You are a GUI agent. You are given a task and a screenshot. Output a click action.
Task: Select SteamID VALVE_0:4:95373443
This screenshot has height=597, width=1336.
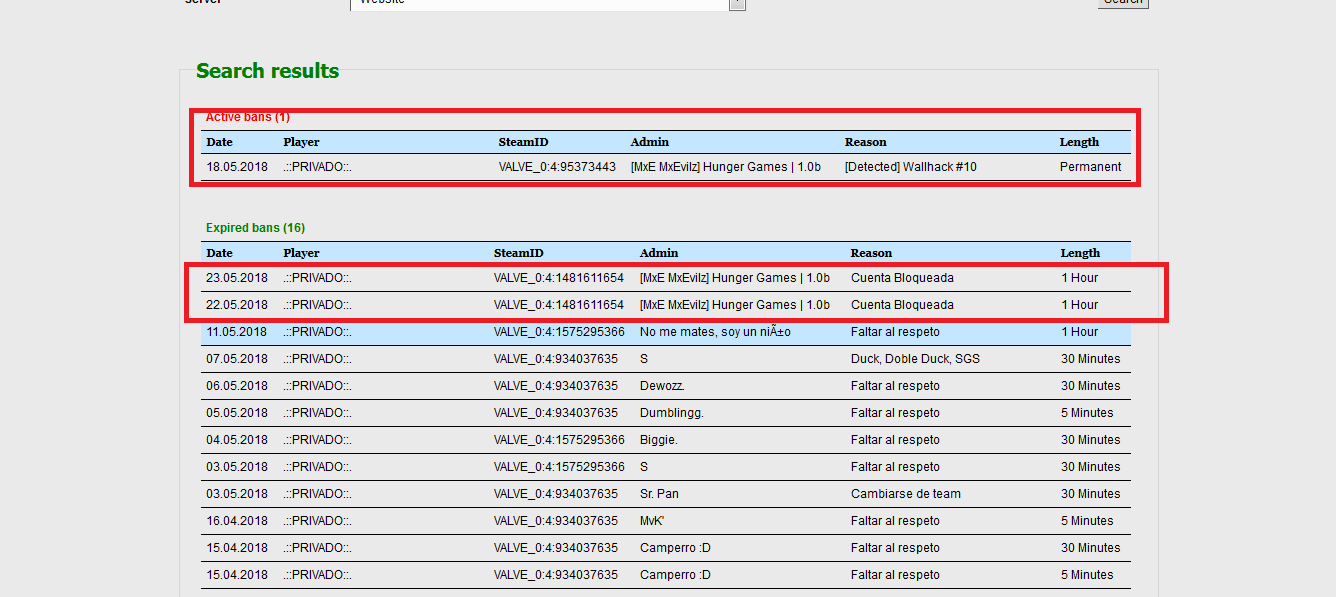point(557,167)
